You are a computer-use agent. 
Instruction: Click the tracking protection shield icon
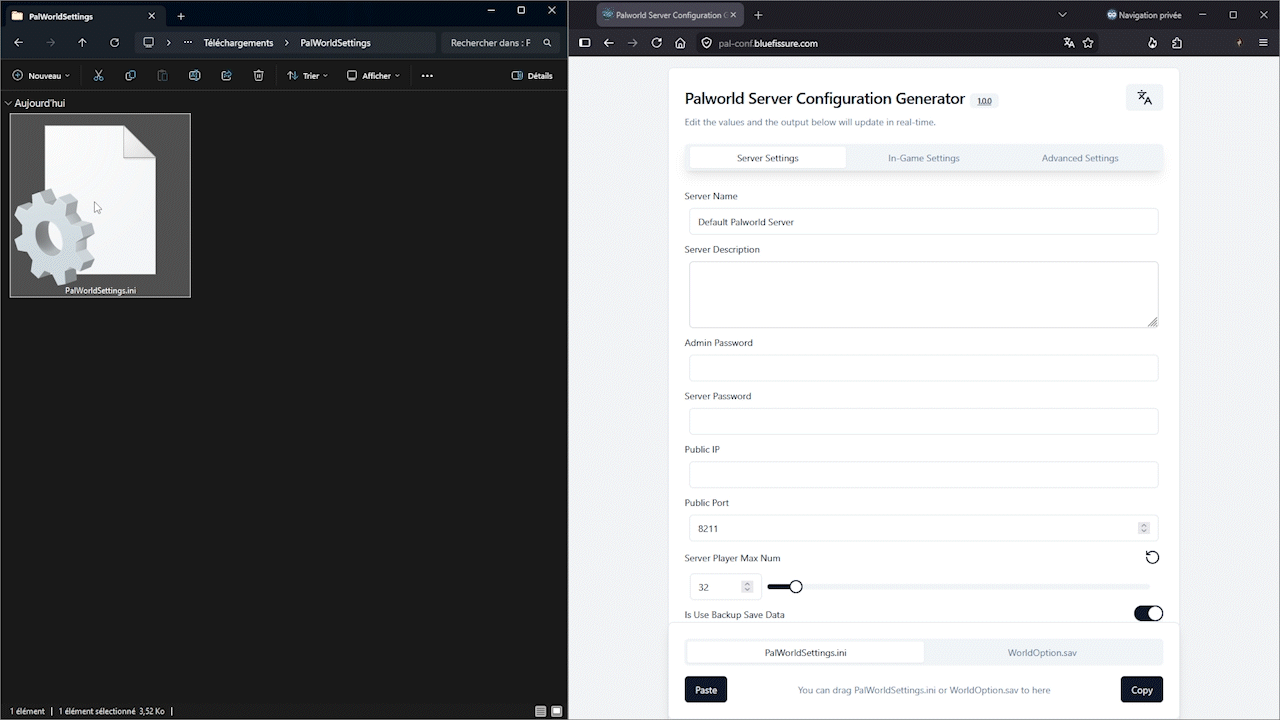click(x=706, y=43)
